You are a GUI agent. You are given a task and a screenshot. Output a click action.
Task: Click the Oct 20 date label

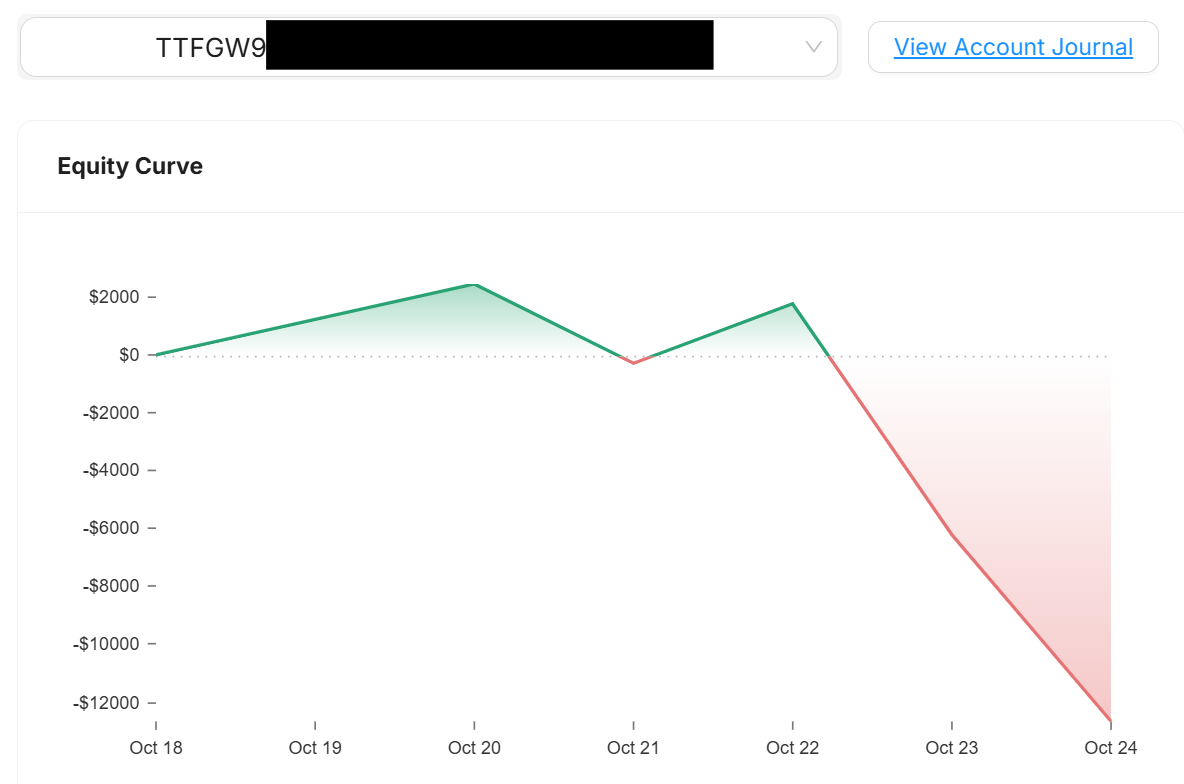tap(474, 748)
